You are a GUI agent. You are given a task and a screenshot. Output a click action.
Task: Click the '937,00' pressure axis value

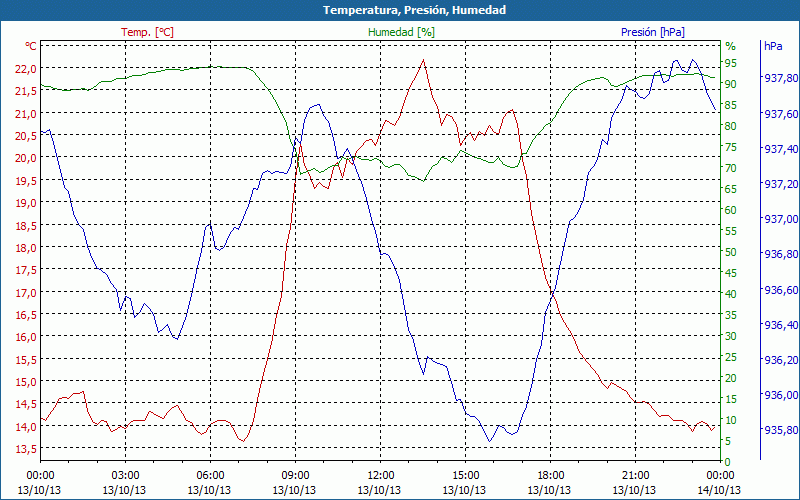(x=781, y=219)
